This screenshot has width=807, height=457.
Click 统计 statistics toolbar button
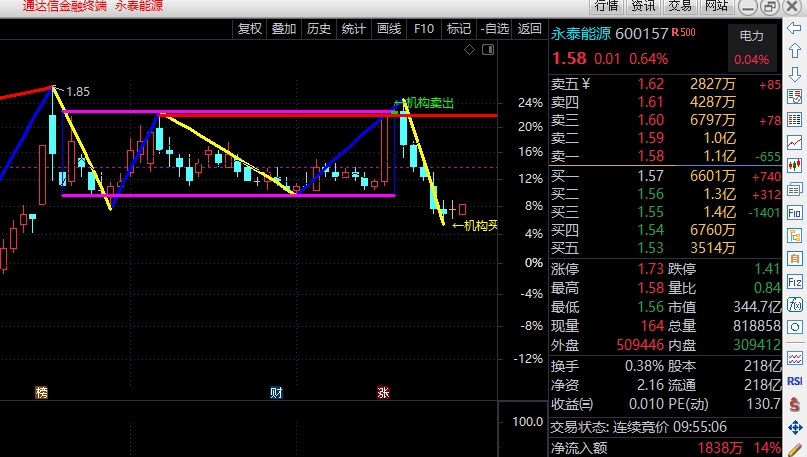pyautogui.click(x=354, y=29)
